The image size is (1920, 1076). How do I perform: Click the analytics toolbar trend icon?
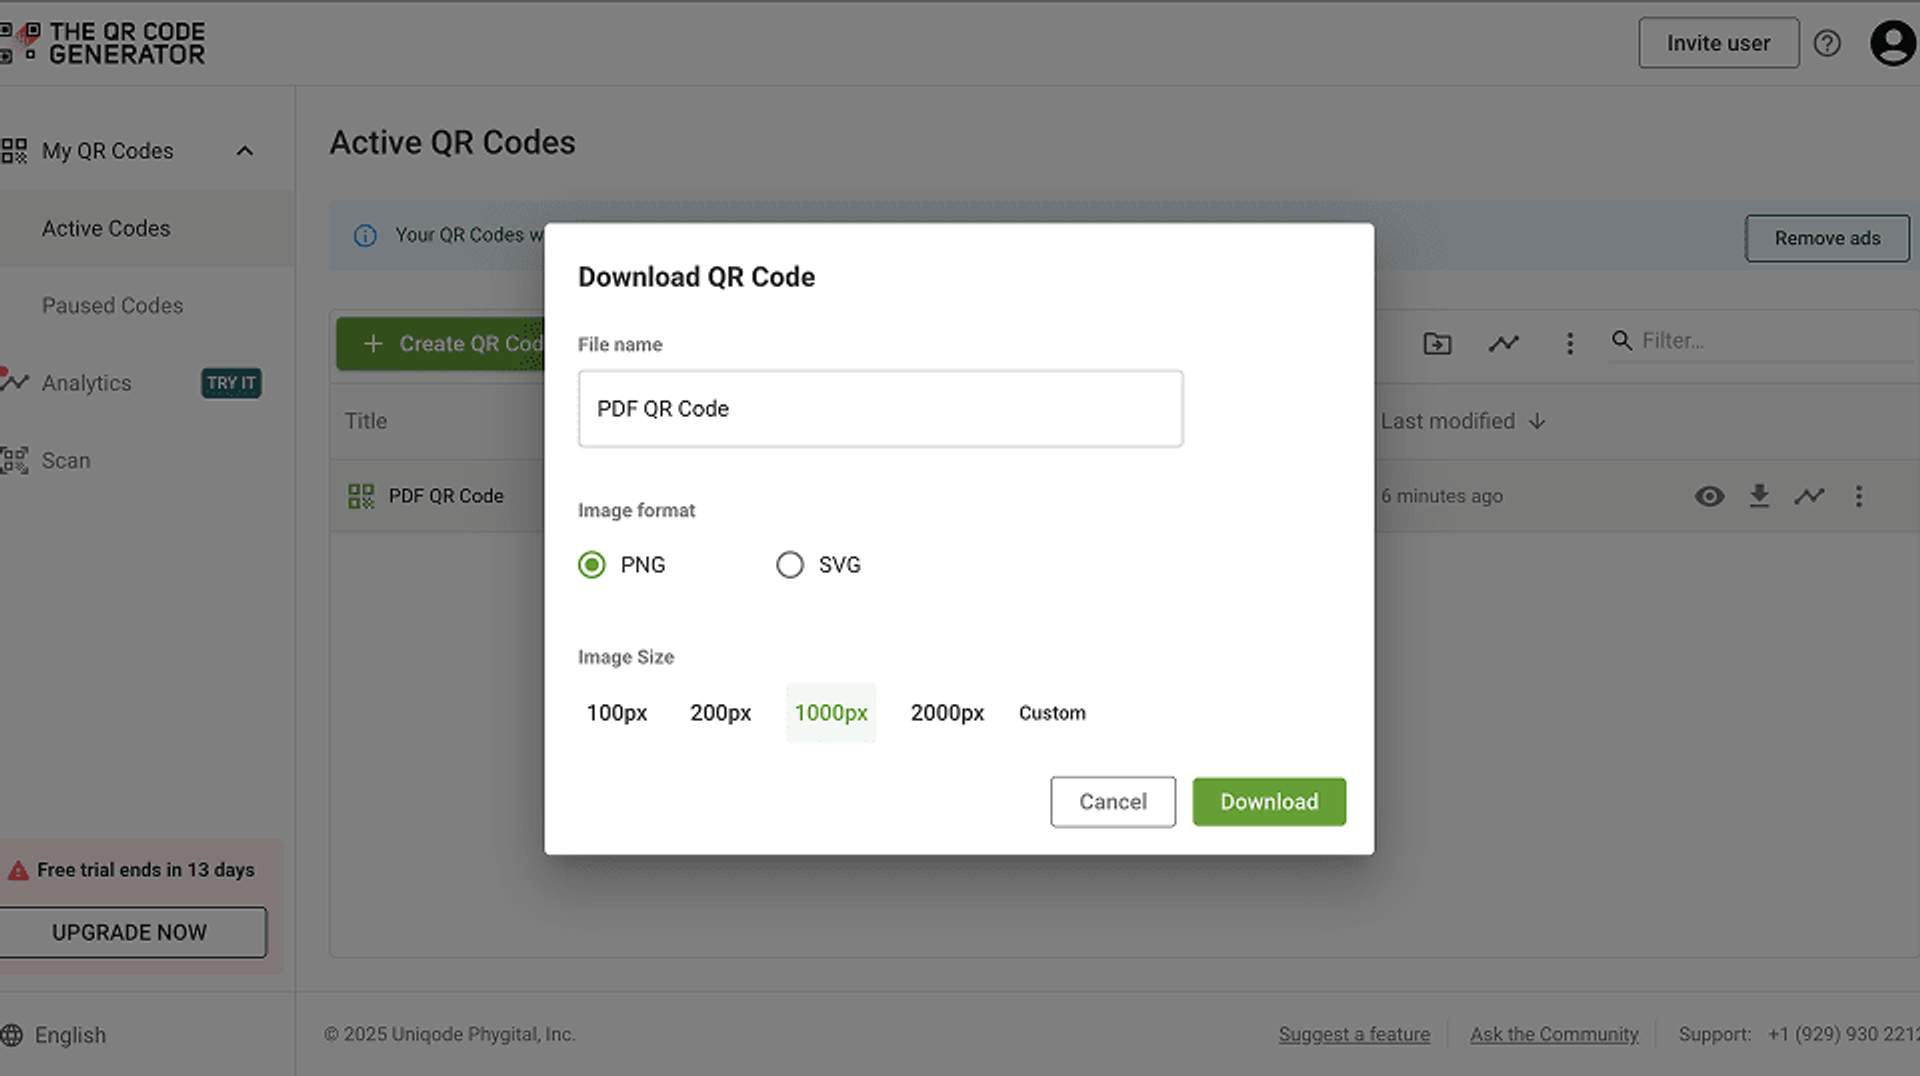(x=1503, y=343)
